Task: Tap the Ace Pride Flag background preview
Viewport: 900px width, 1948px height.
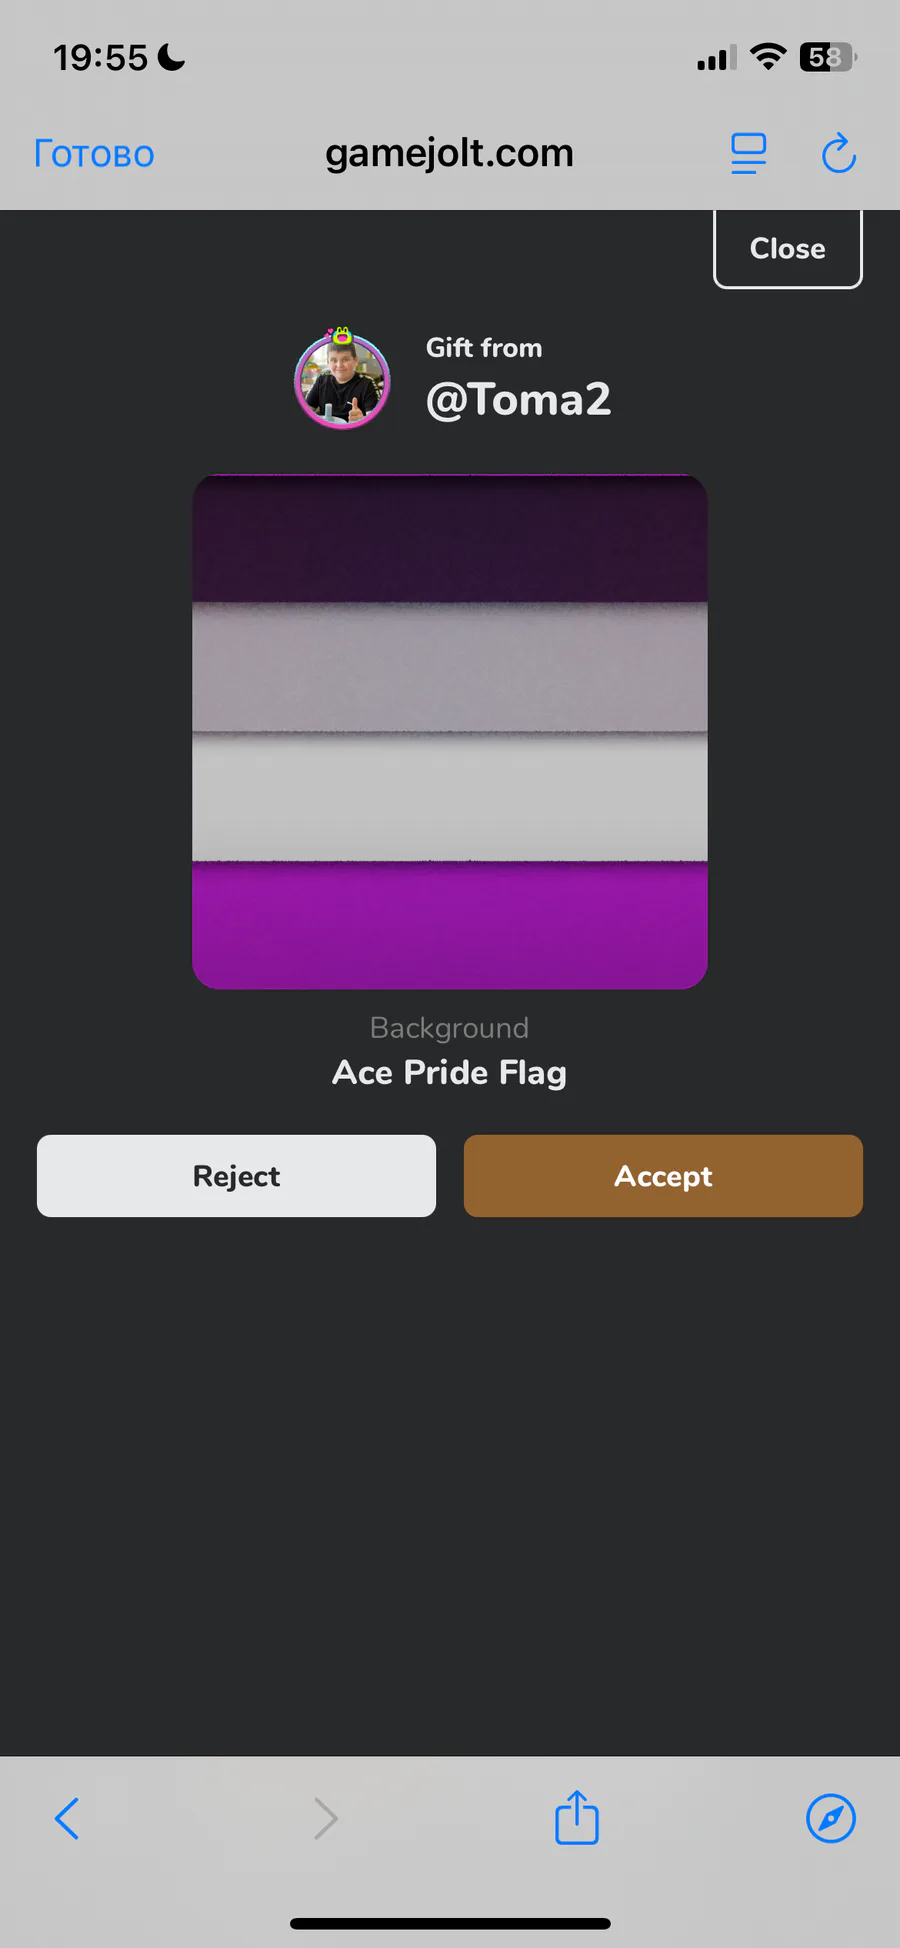Action: coord(450,732)
